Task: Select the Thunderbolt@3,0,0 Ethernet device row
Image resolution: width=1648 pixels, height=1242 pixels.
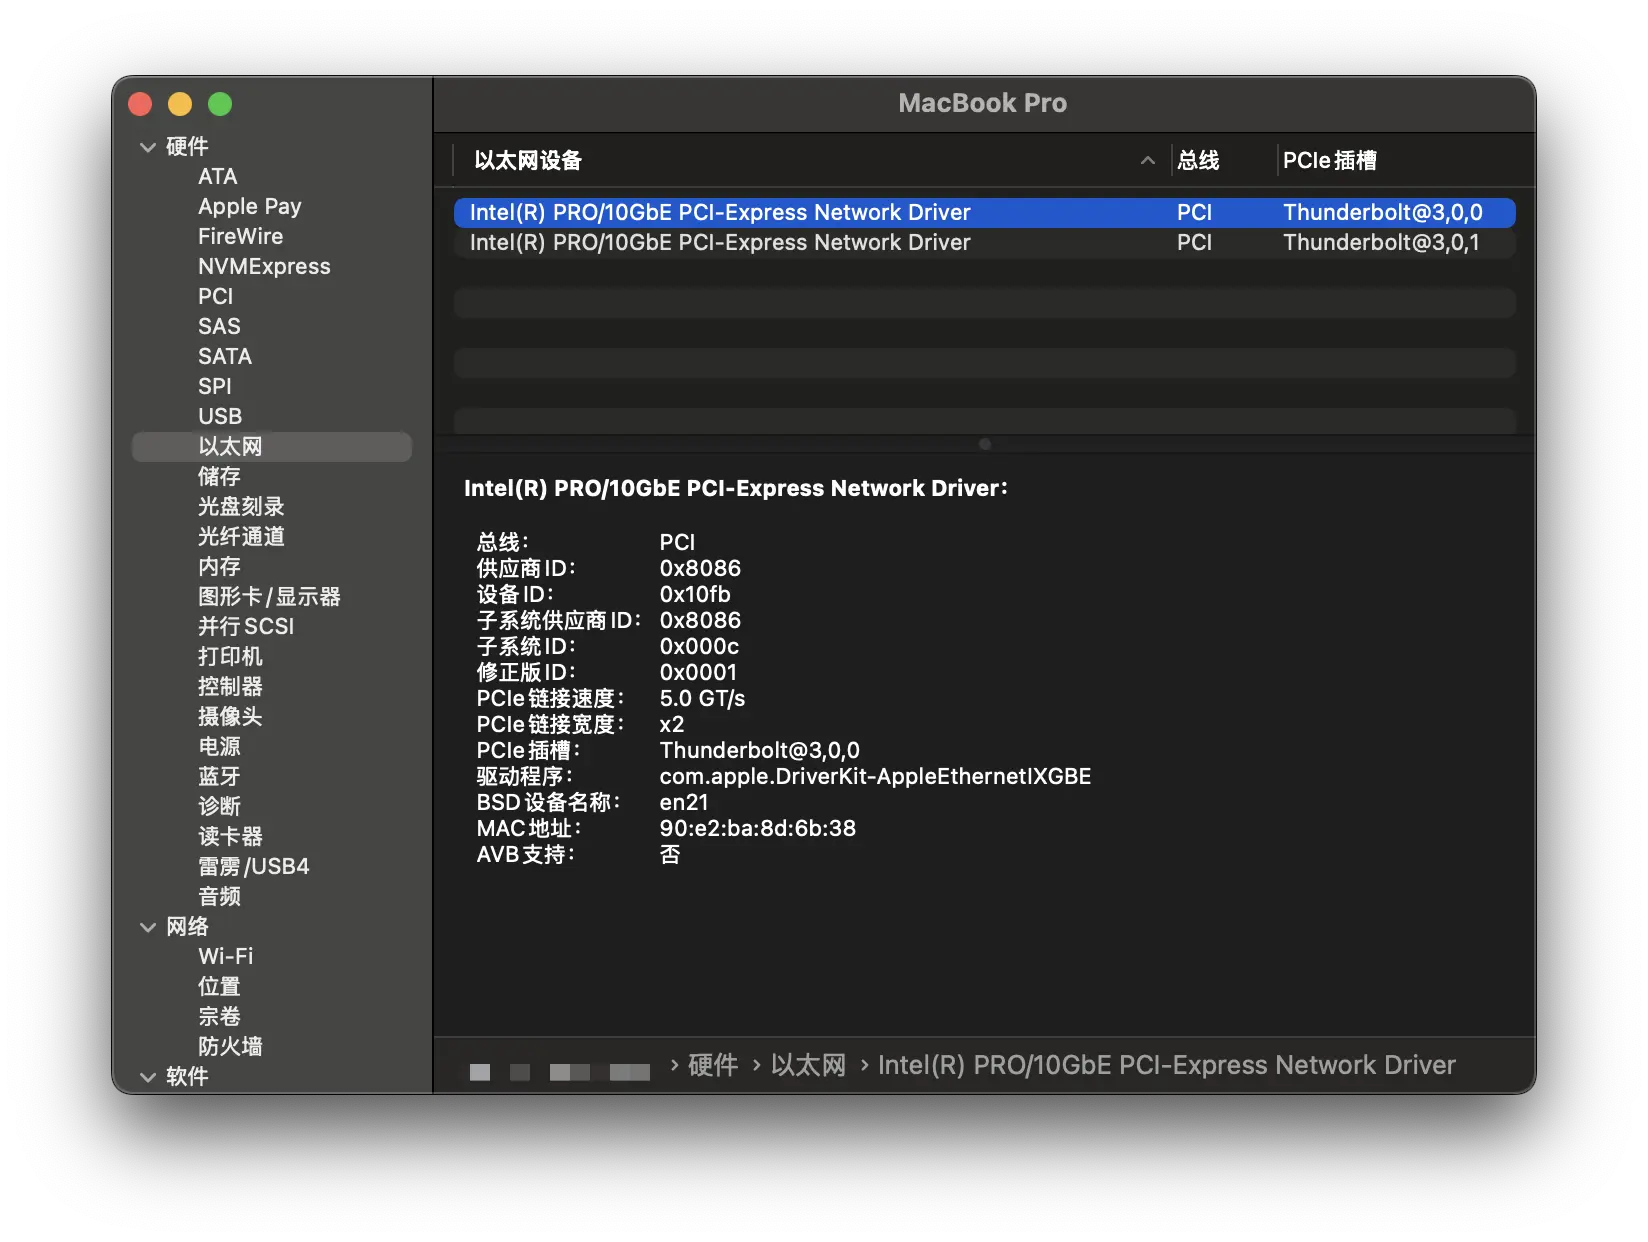Action: tap(984, 213)
